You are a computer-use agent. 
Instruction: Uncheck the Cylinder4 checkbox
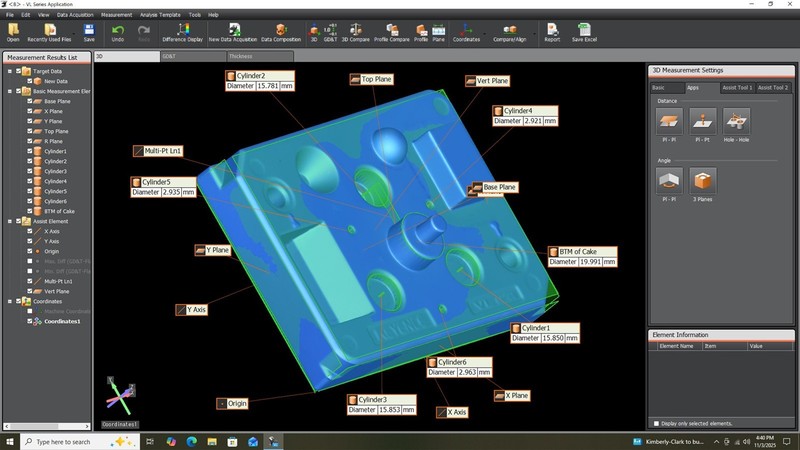(30, 181)
